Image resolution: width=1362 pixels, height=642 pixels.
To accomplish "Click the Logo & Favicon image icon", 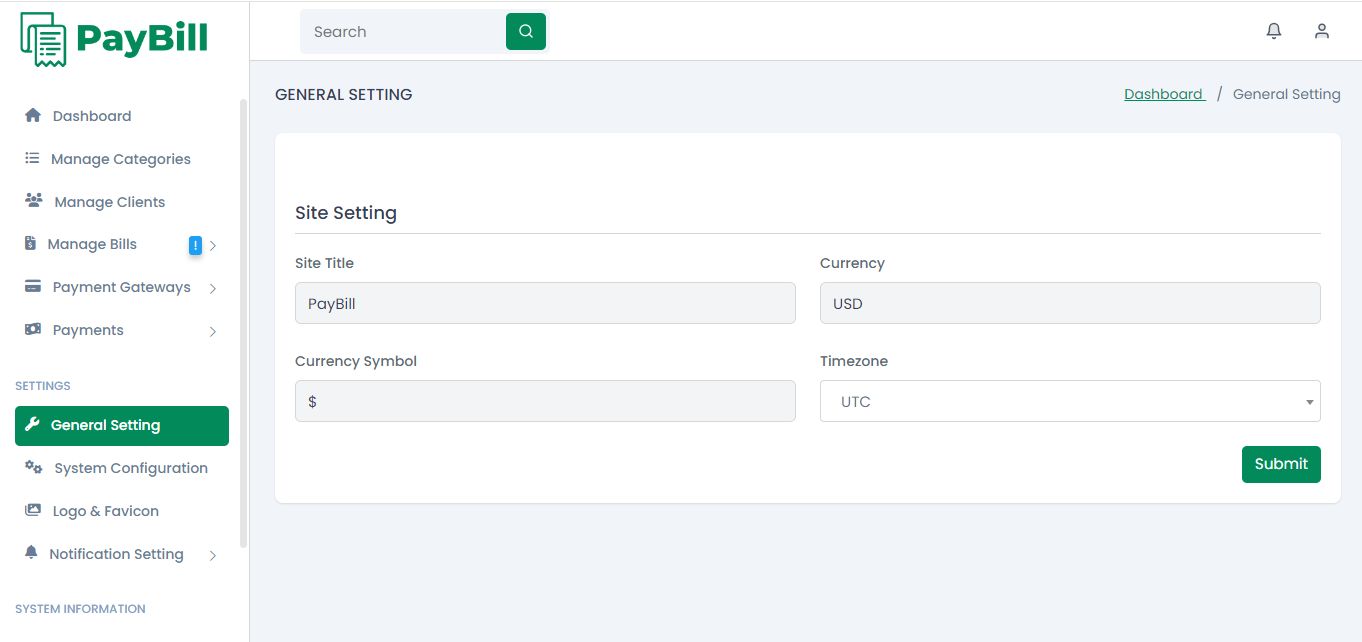I will click(33, 511).
